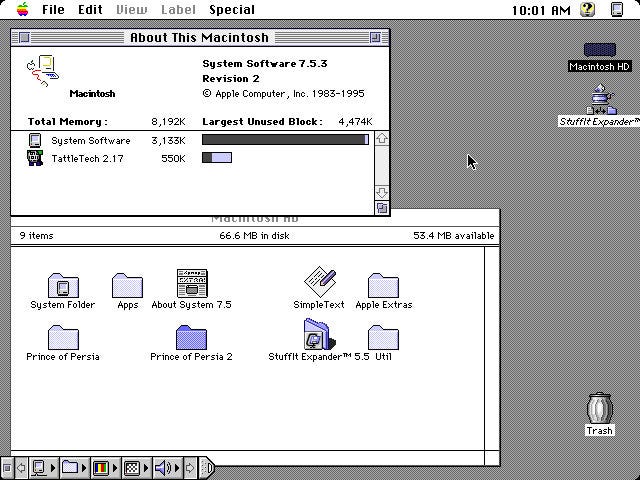The image size is (640, 480).
Task: Select the Macintosh HD desktop drive icon
Action: tap(600, 50)
